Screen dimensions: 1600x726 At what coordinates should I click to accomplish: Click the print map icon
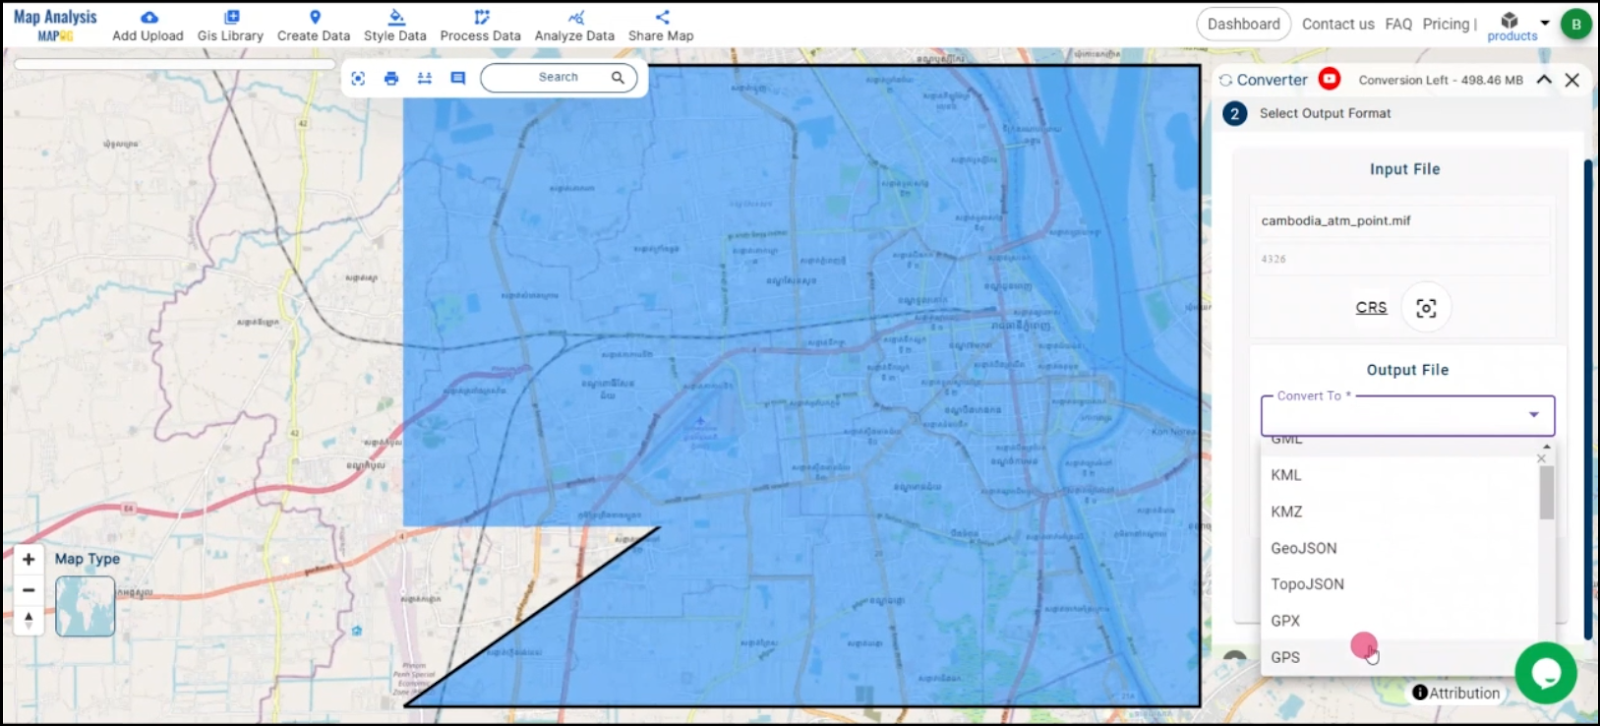pyautogui.click(x=391, y=78)
